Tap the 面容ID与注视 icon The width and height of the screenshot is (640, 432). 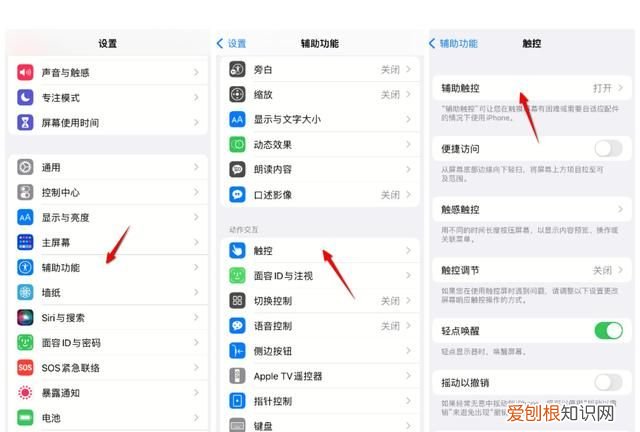click(x=237, y=276)
